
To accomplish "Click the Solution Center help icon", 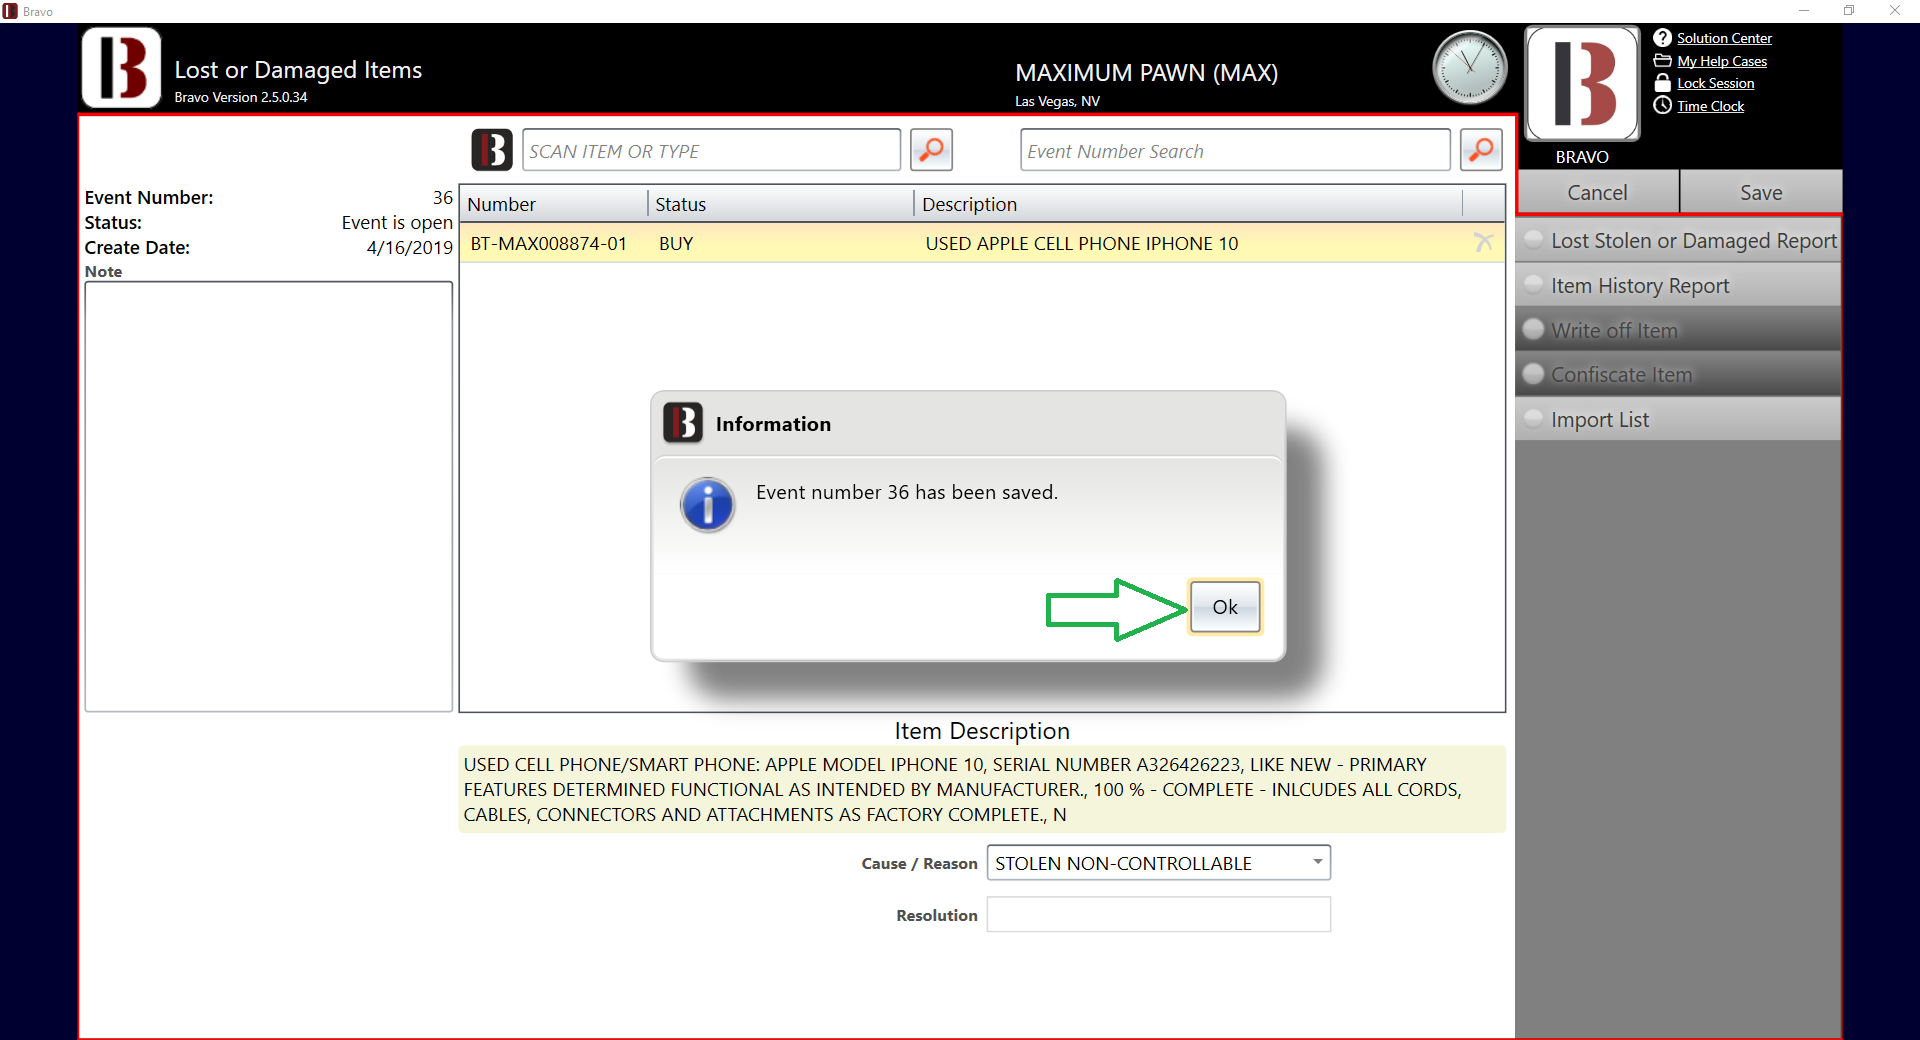I will (1662, 38).
